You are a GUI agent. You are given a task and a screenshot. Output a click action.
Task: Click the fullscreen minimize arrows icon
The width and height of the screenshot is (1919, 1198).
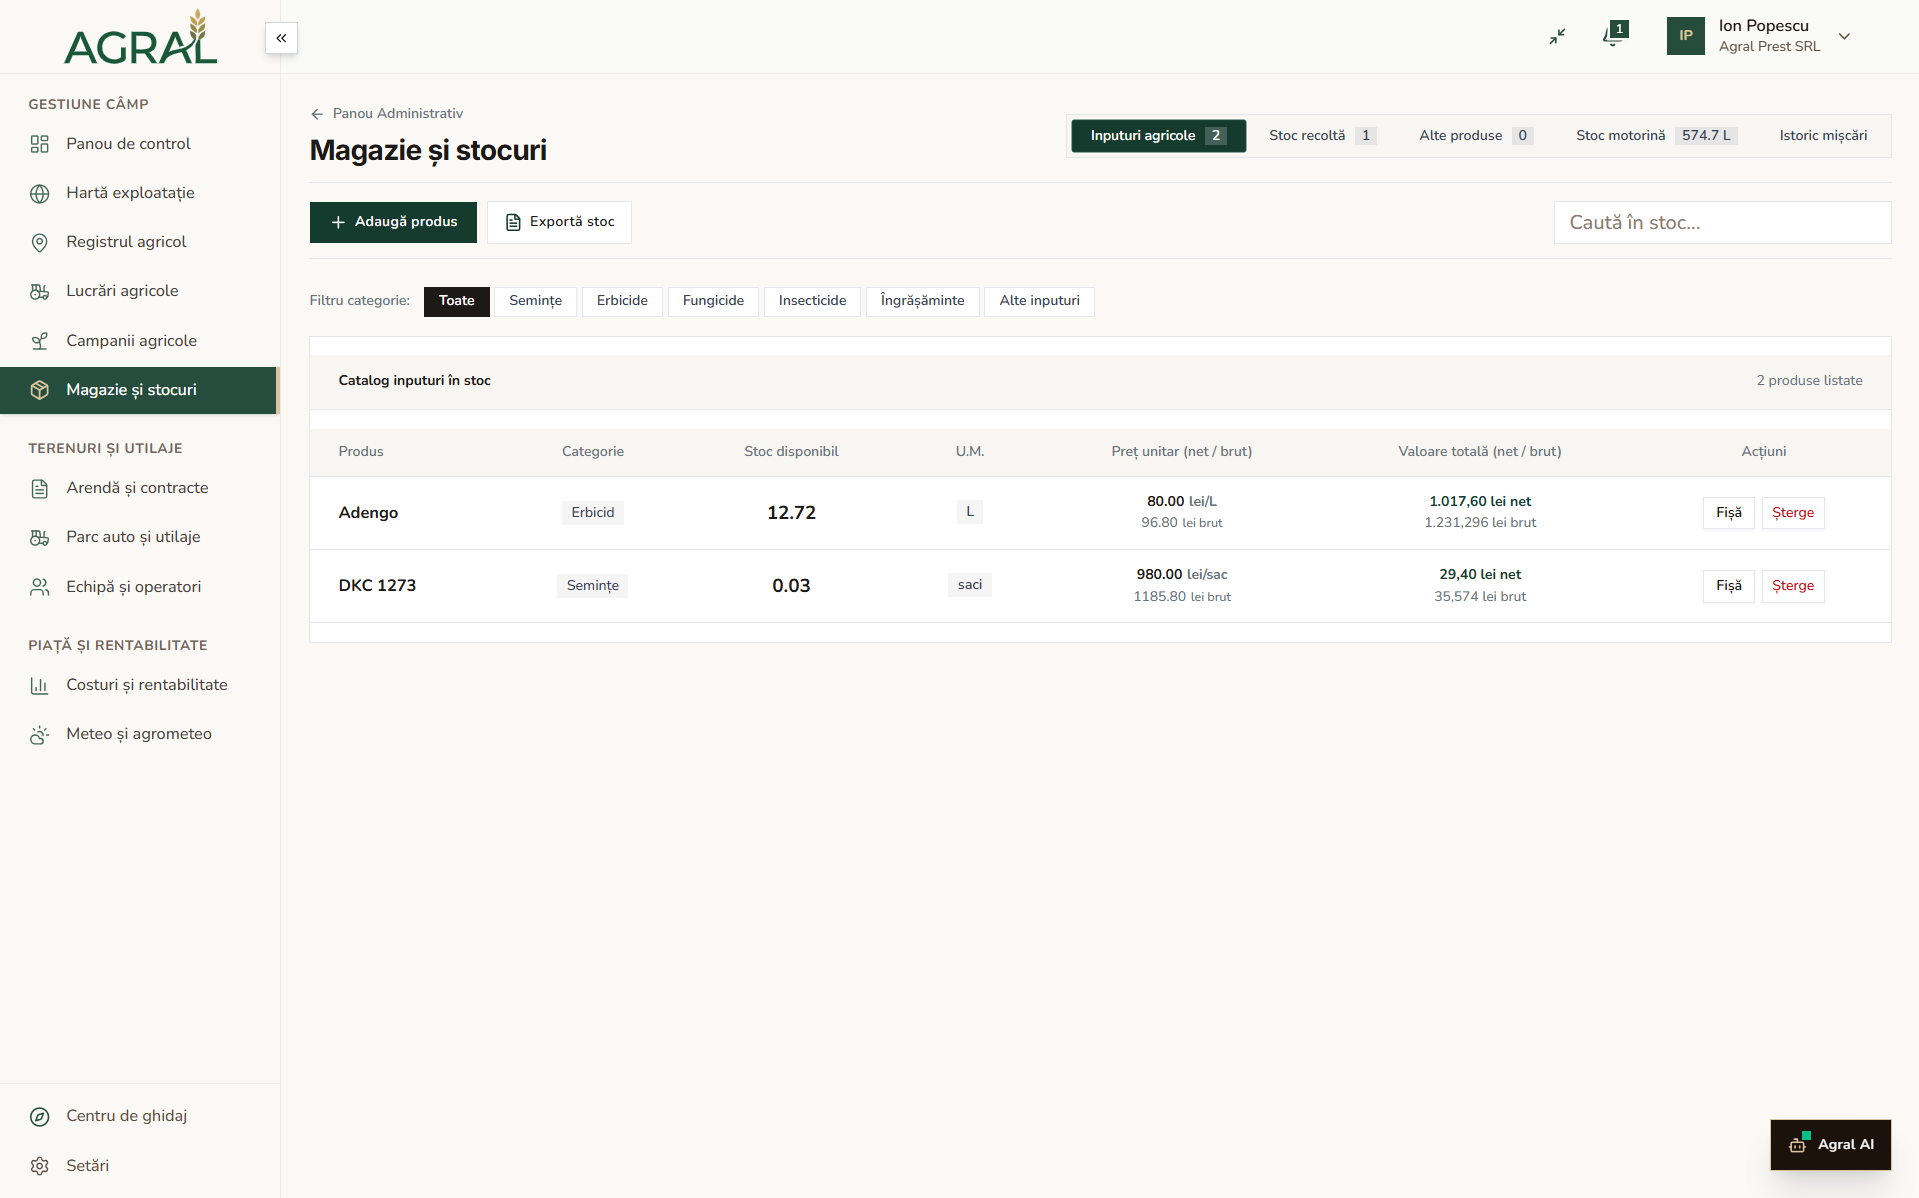1557,36
